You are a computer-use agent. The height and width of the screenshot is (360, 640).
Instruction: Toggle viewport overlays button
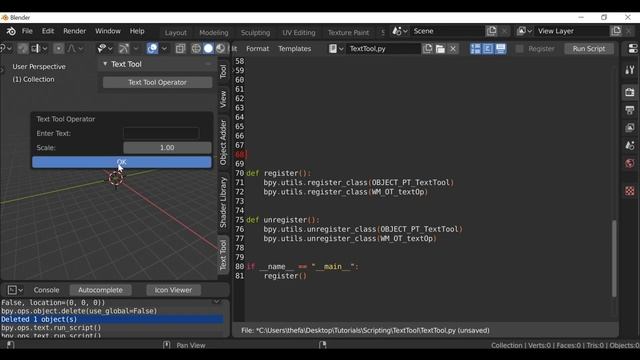pos(152,49)
